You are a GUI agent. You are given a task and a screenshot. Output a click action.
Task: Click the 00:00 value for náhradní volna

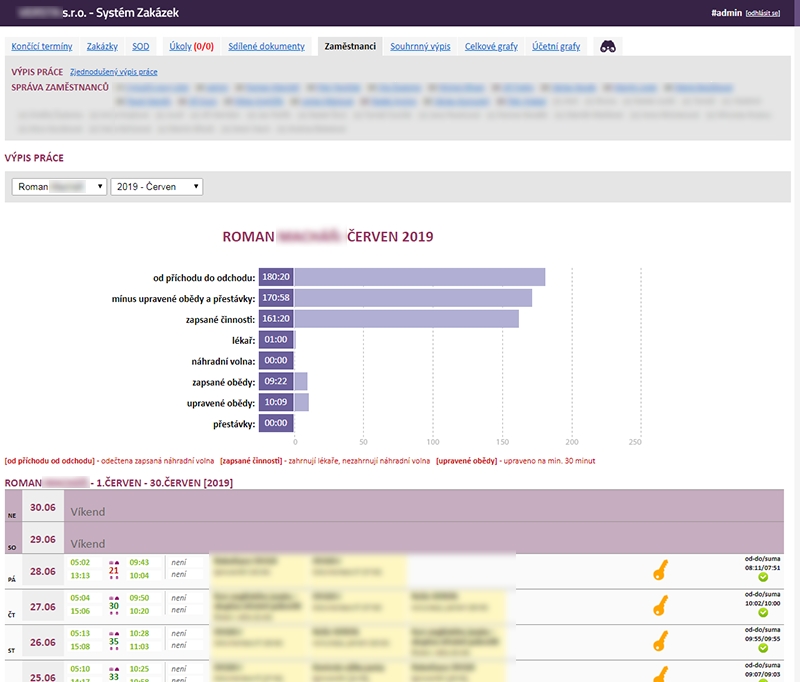point(276,361)
